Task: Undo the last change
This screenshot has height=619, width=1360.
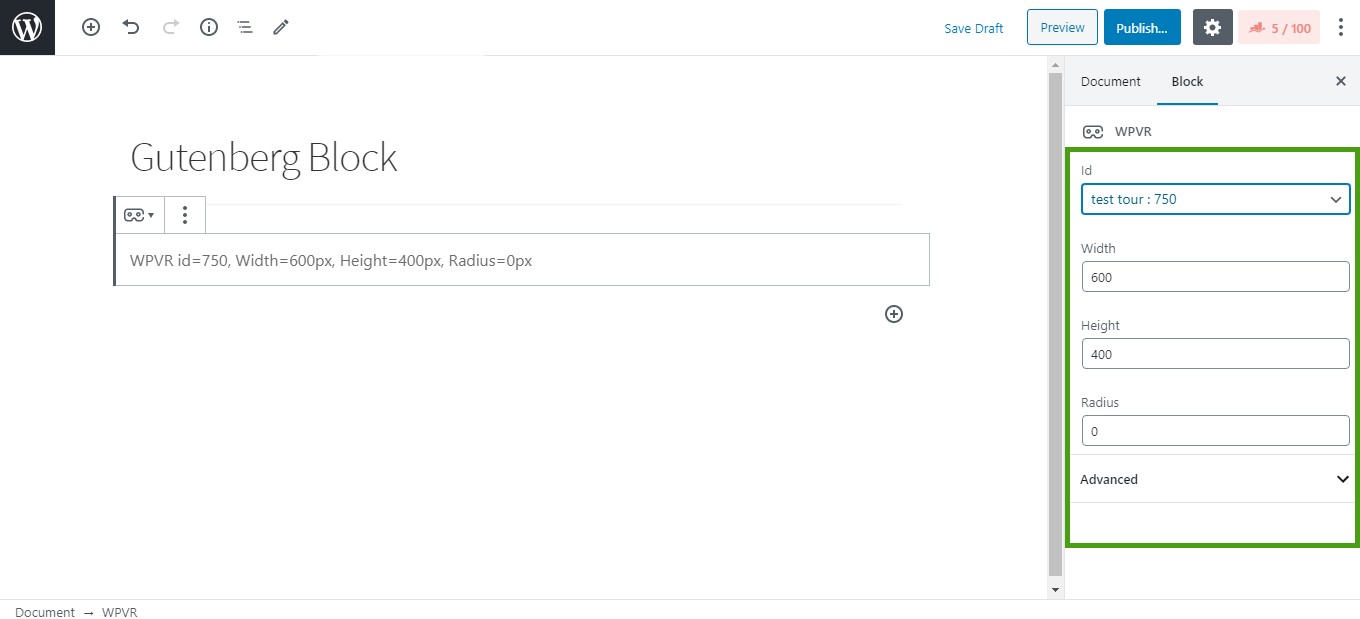Action: coord(131,28)
